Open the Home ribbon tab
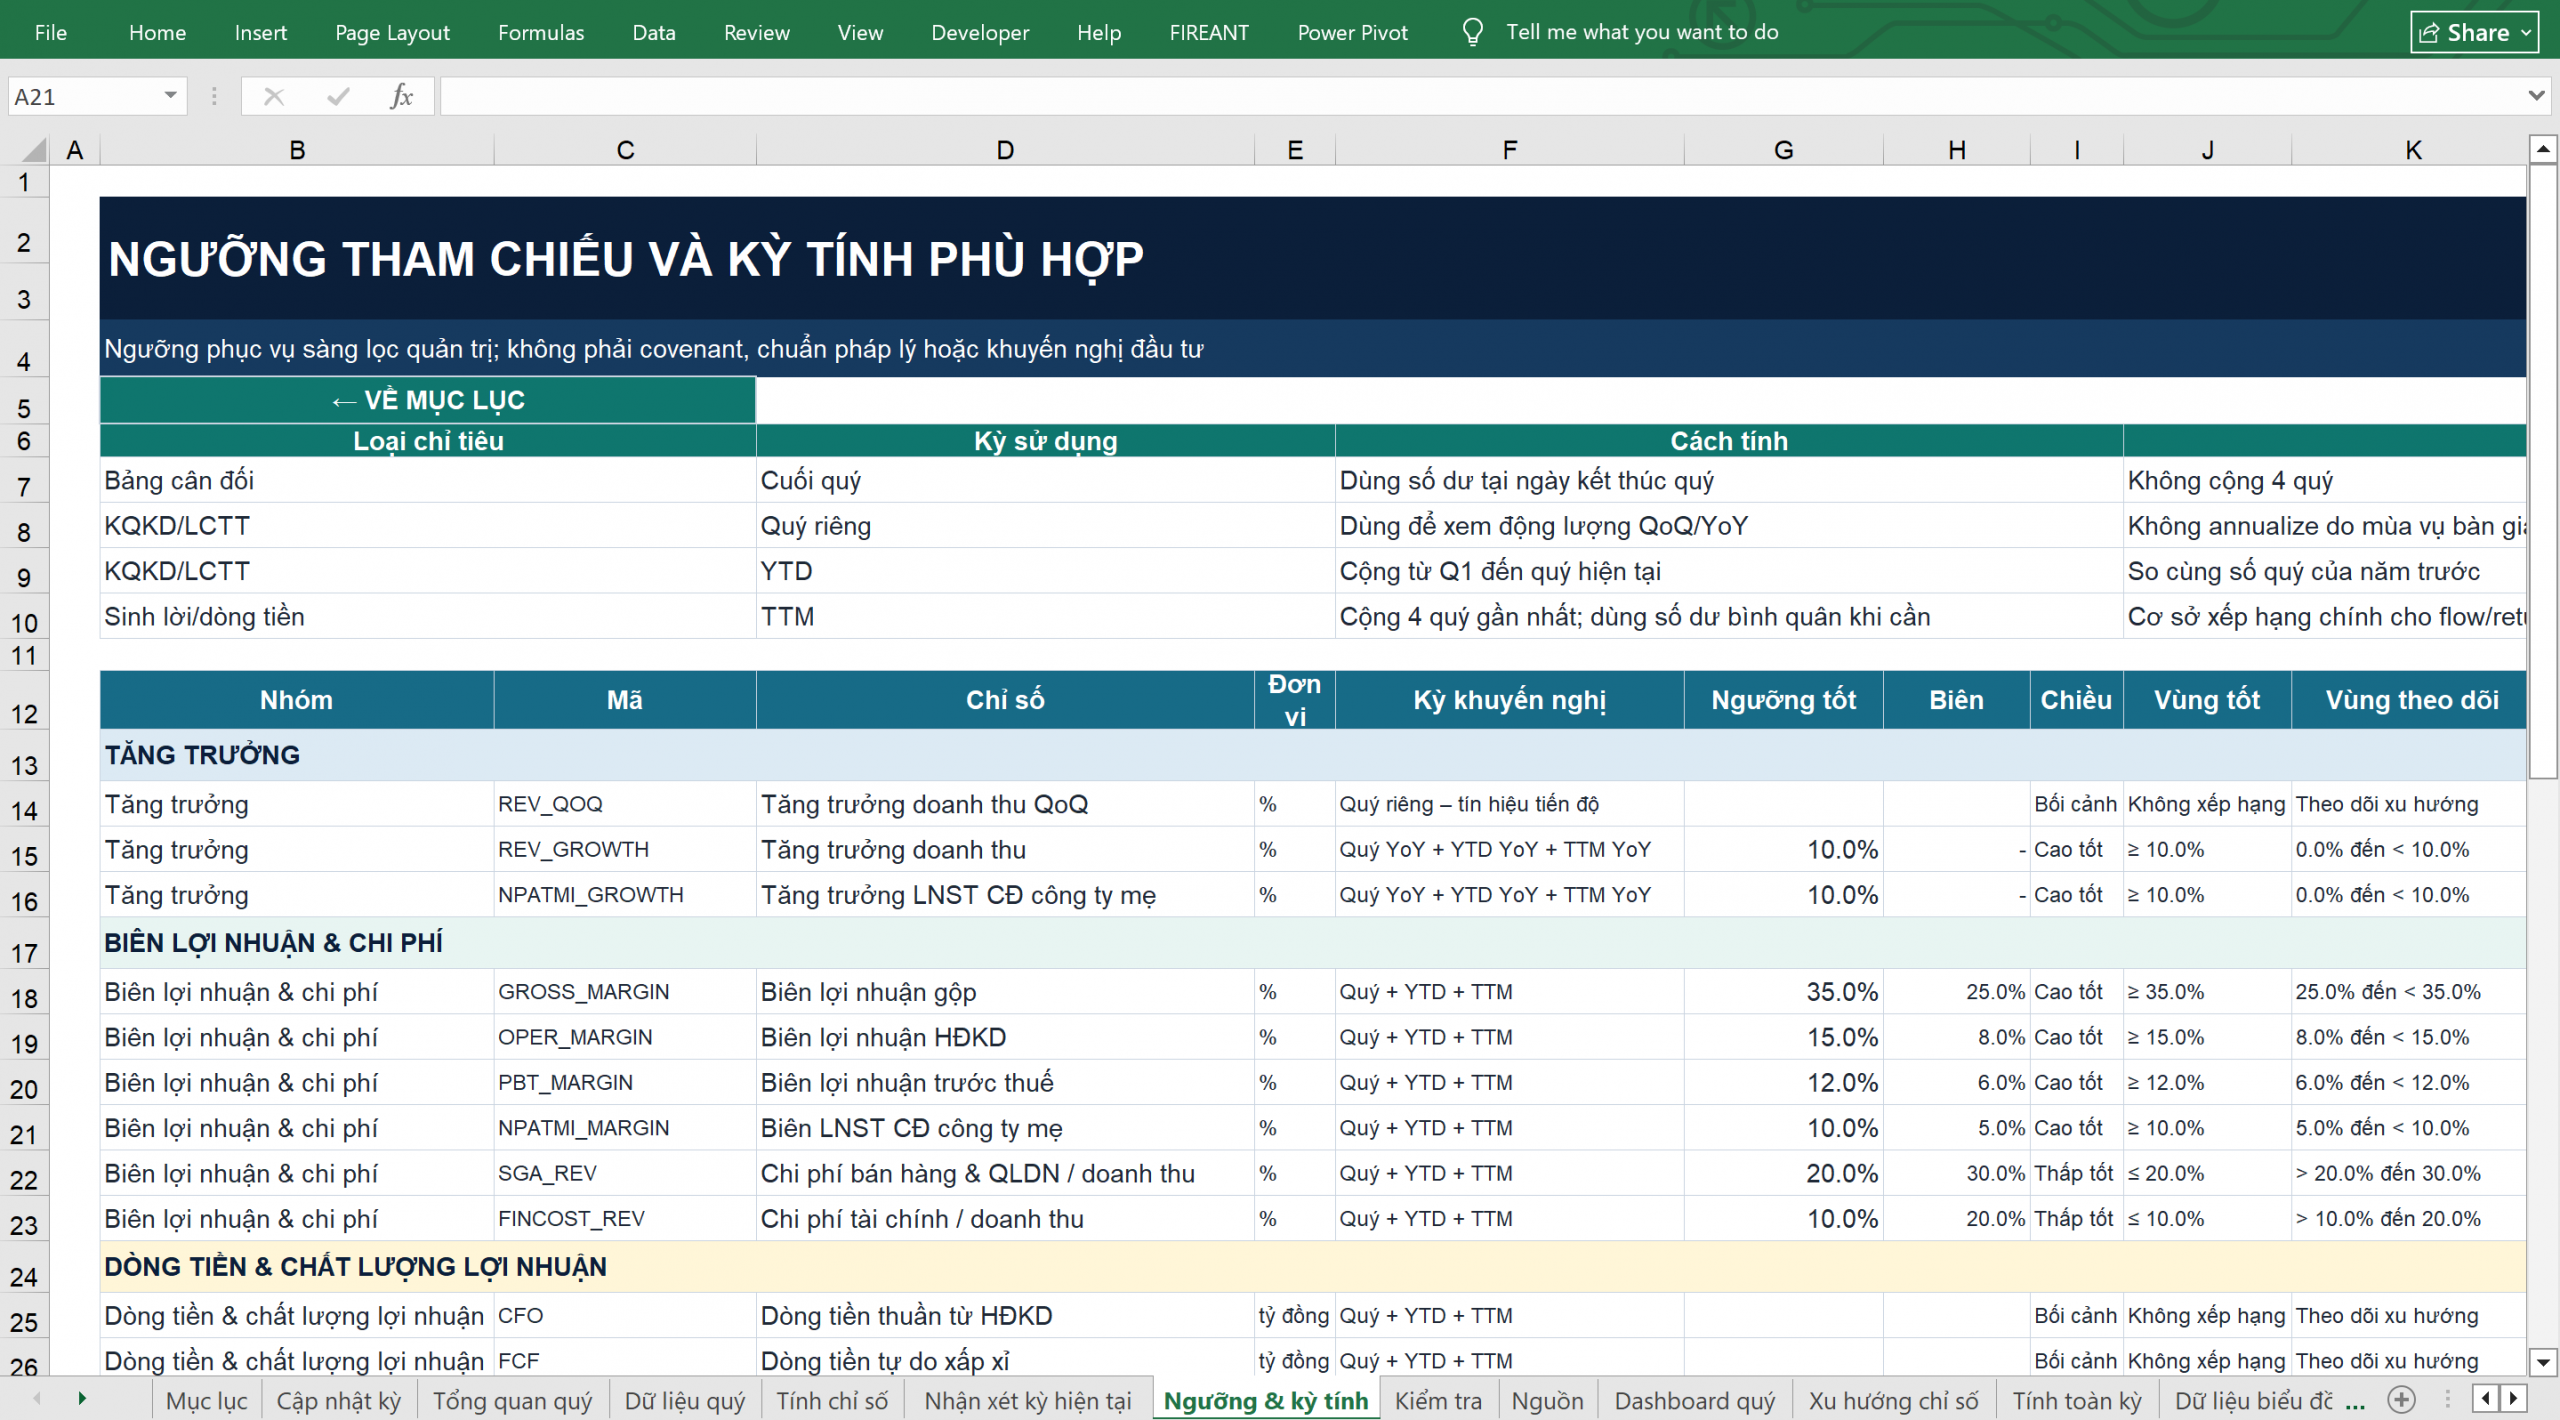 coord(157,32)
